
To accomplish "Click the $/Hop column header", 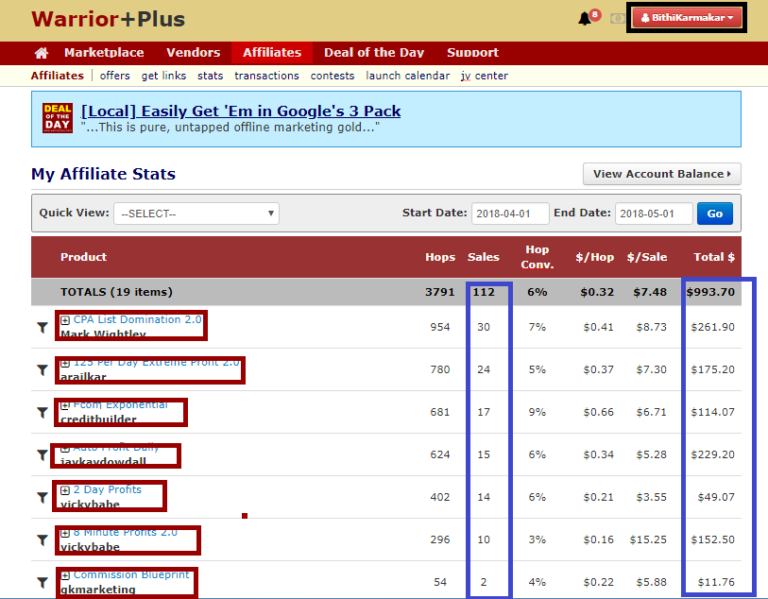I will click(595, 257).
